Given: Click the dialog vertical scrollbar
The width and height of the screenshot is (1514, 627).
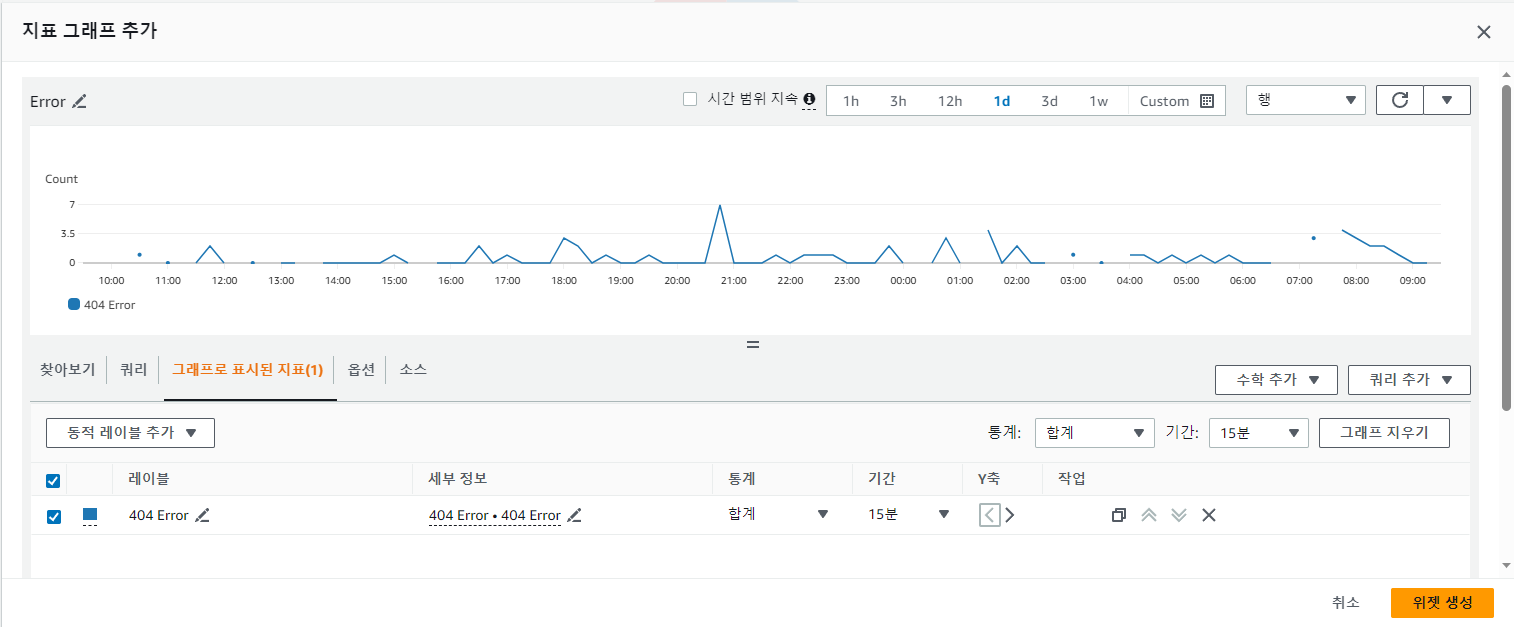Looking at the screenshot, I should point(1506,246).
